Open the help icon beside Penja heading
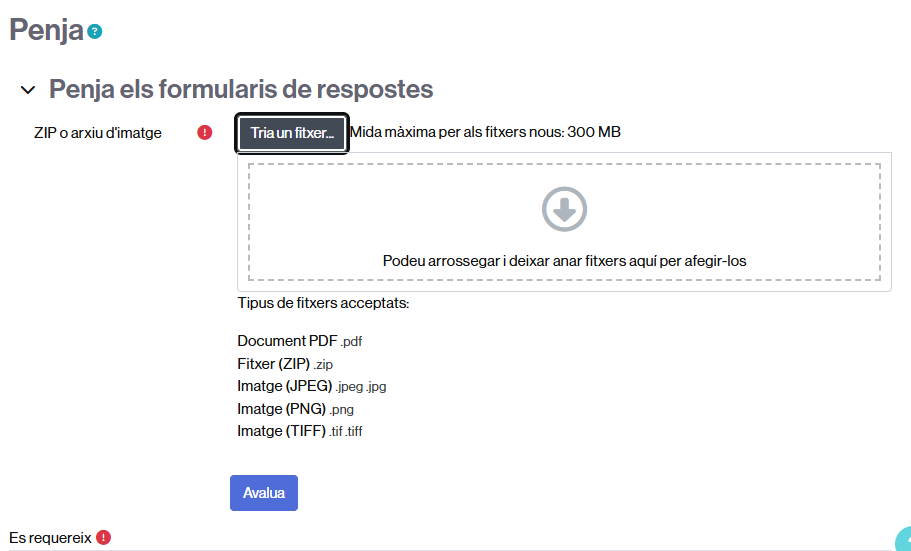 95,32
